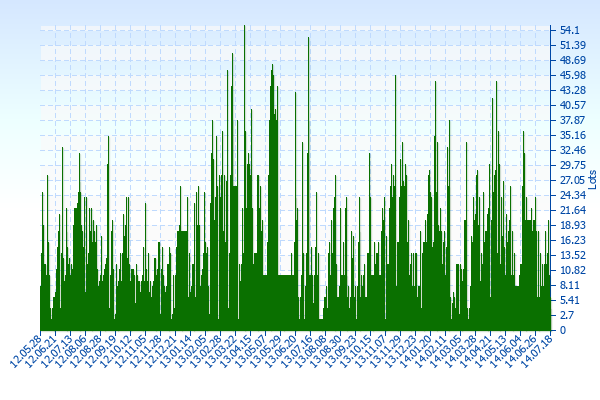Select the 13.03.22 date label
600x400 pixels.
[x=221, y=351]
